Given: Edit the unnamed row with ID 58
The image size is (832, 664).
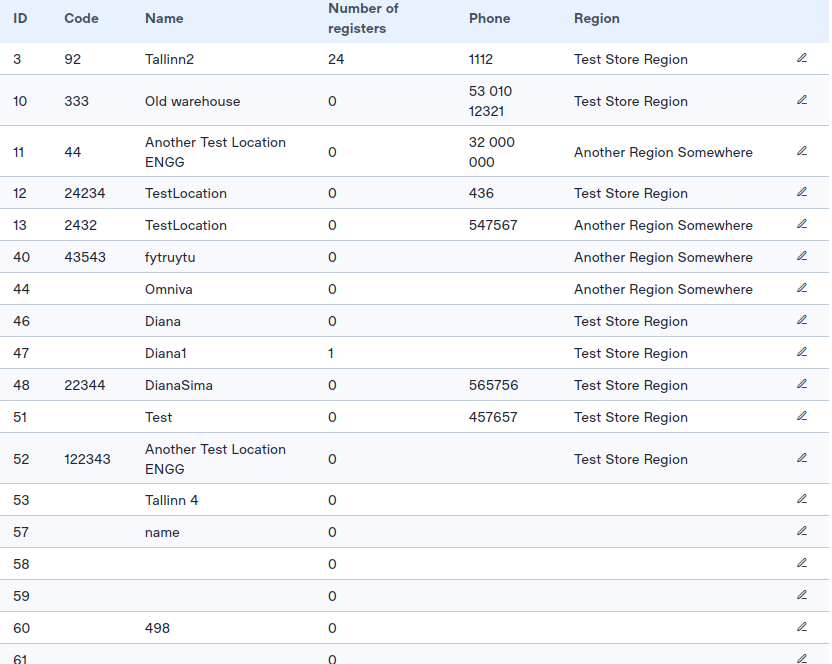Looking at the screenshot, I should [x=801, y=563].
